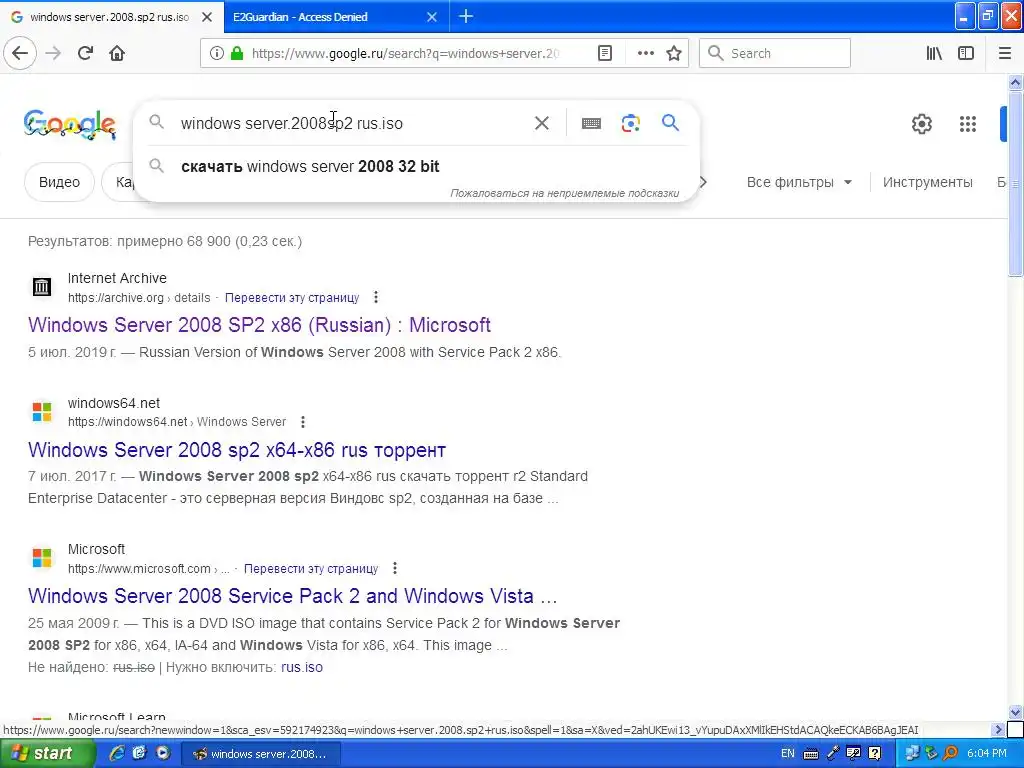
Task: Toggle Reader View icon in address bar
Action: [x=605, y=54]
